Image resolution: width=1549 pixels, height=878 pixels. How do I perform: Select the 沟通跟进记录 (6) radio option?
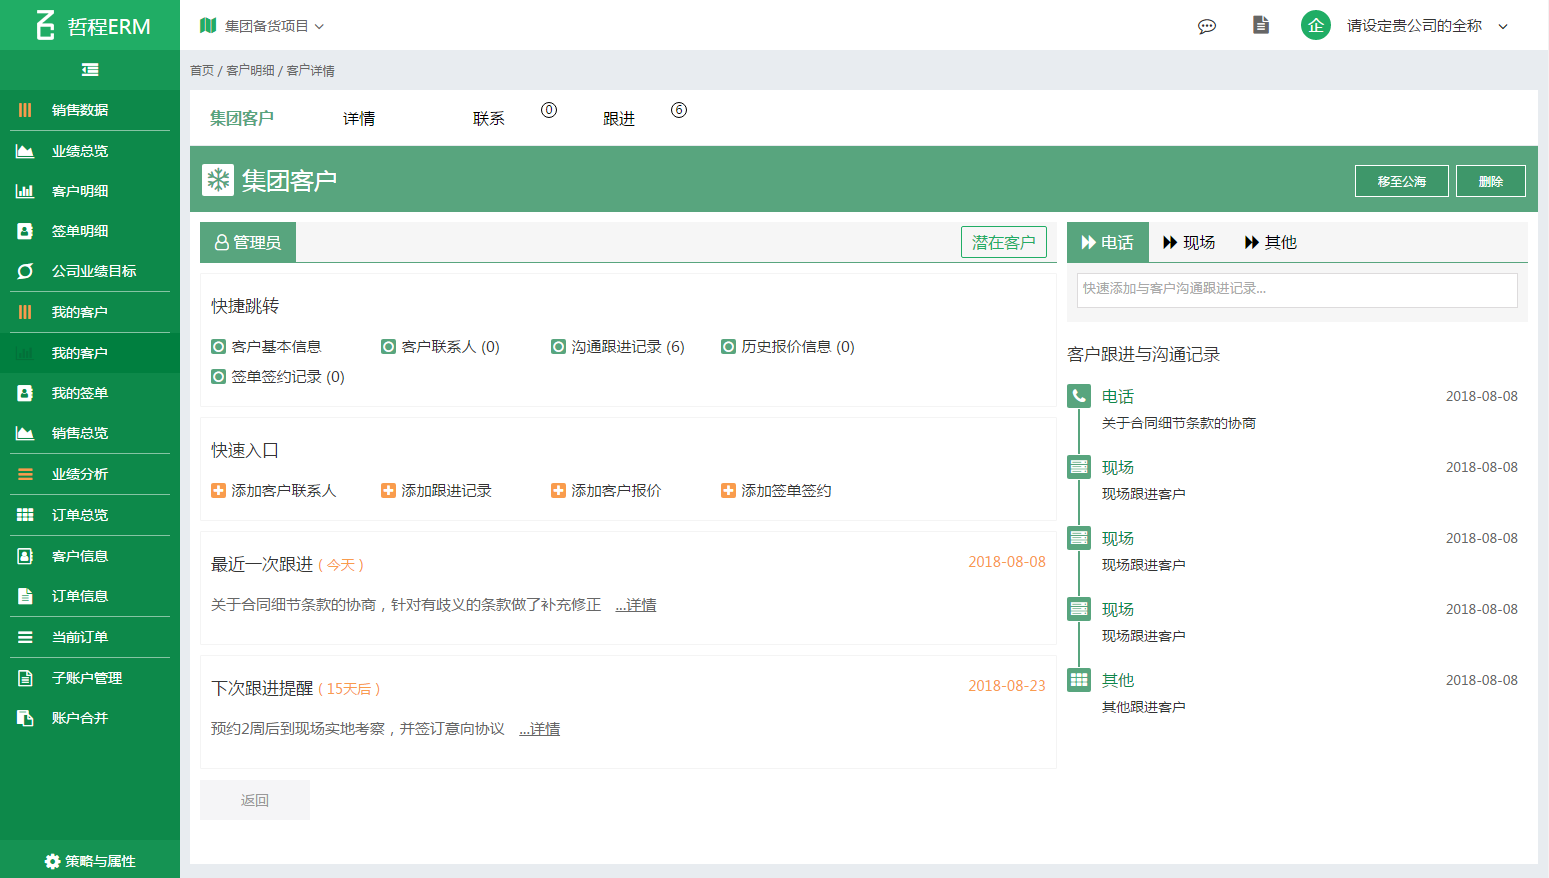click(558, 347)
